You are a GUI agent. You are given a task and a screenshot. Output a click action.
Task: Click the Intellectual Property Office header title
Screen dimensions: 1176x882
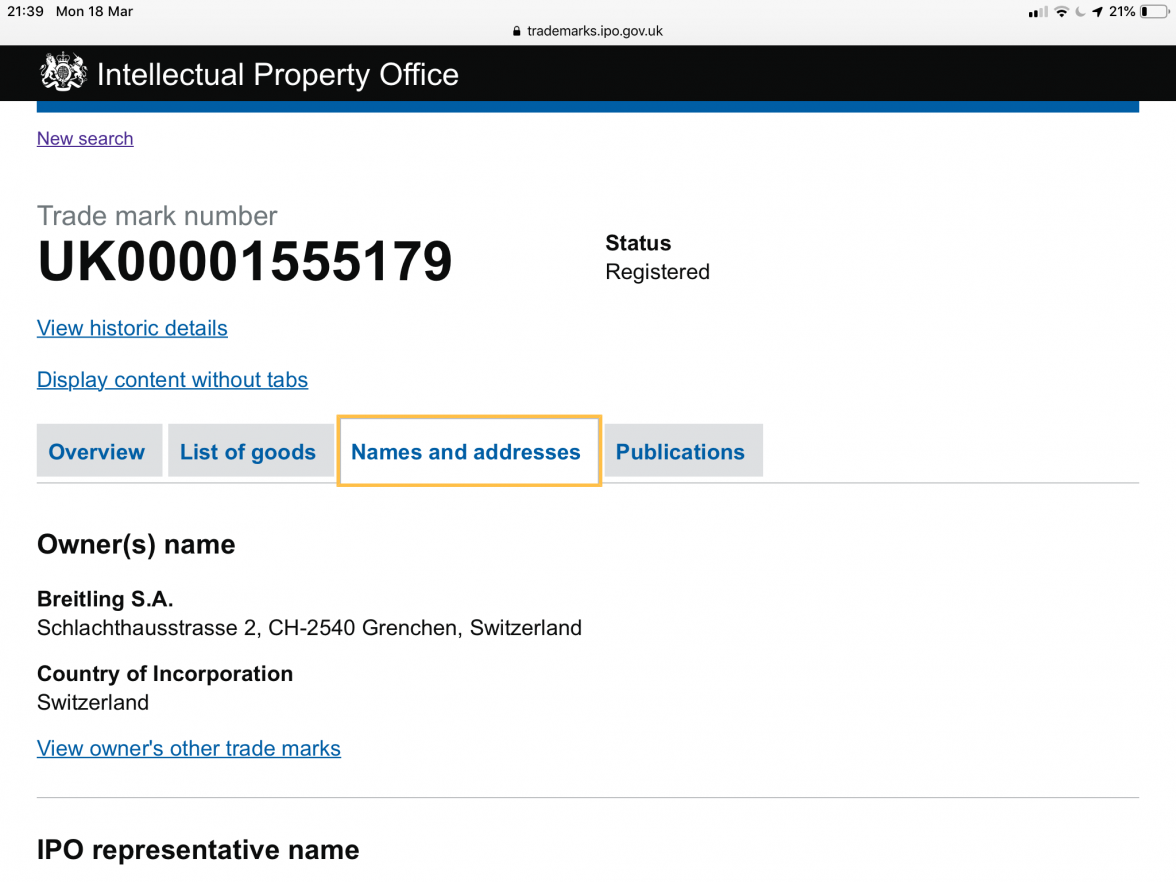tap(277, 75)
